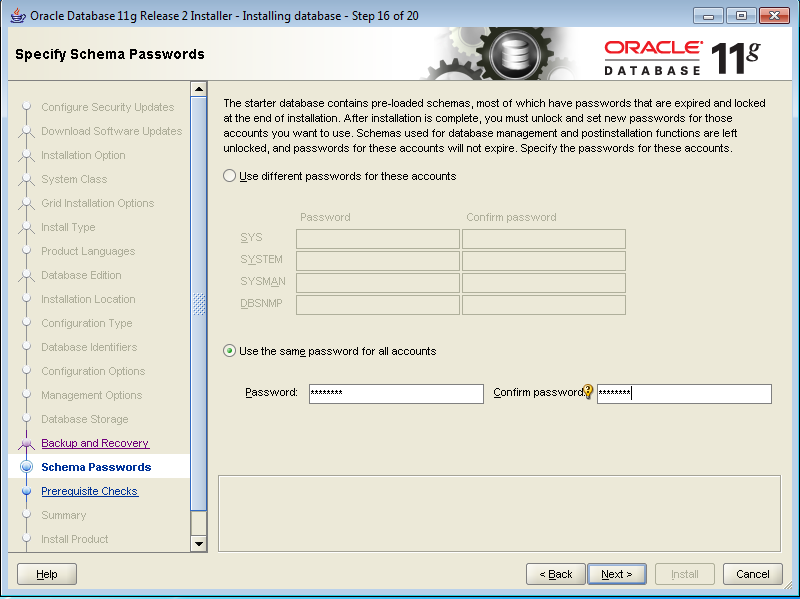Click the SYSMAN password field

(378, 283)
